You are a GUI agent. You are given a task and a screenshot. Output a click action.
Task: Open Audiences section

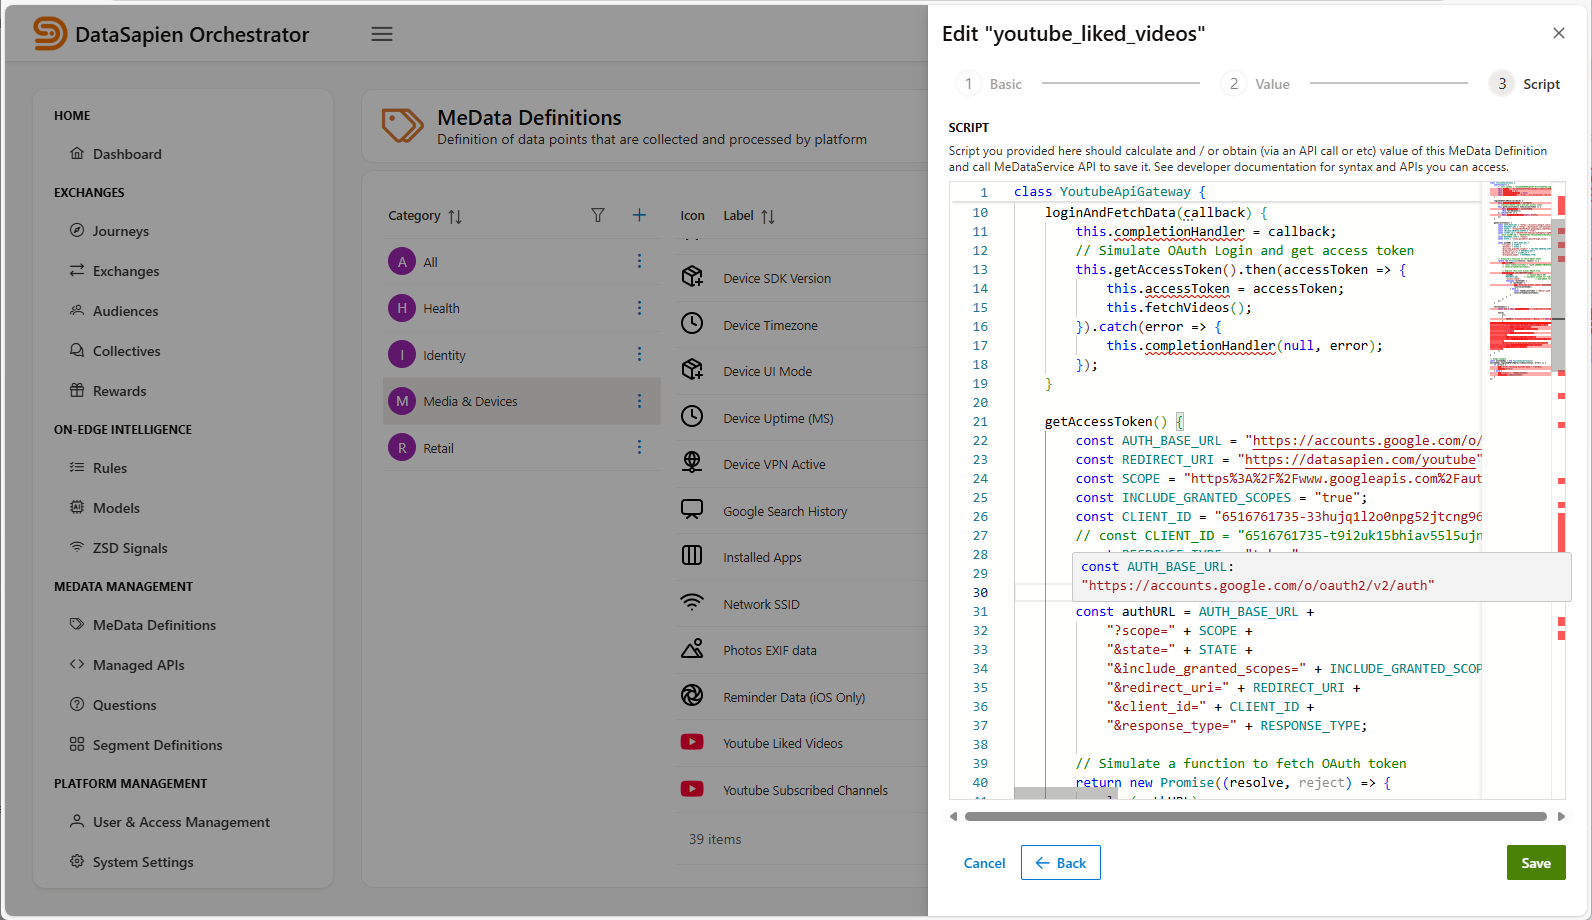point(125,311)
